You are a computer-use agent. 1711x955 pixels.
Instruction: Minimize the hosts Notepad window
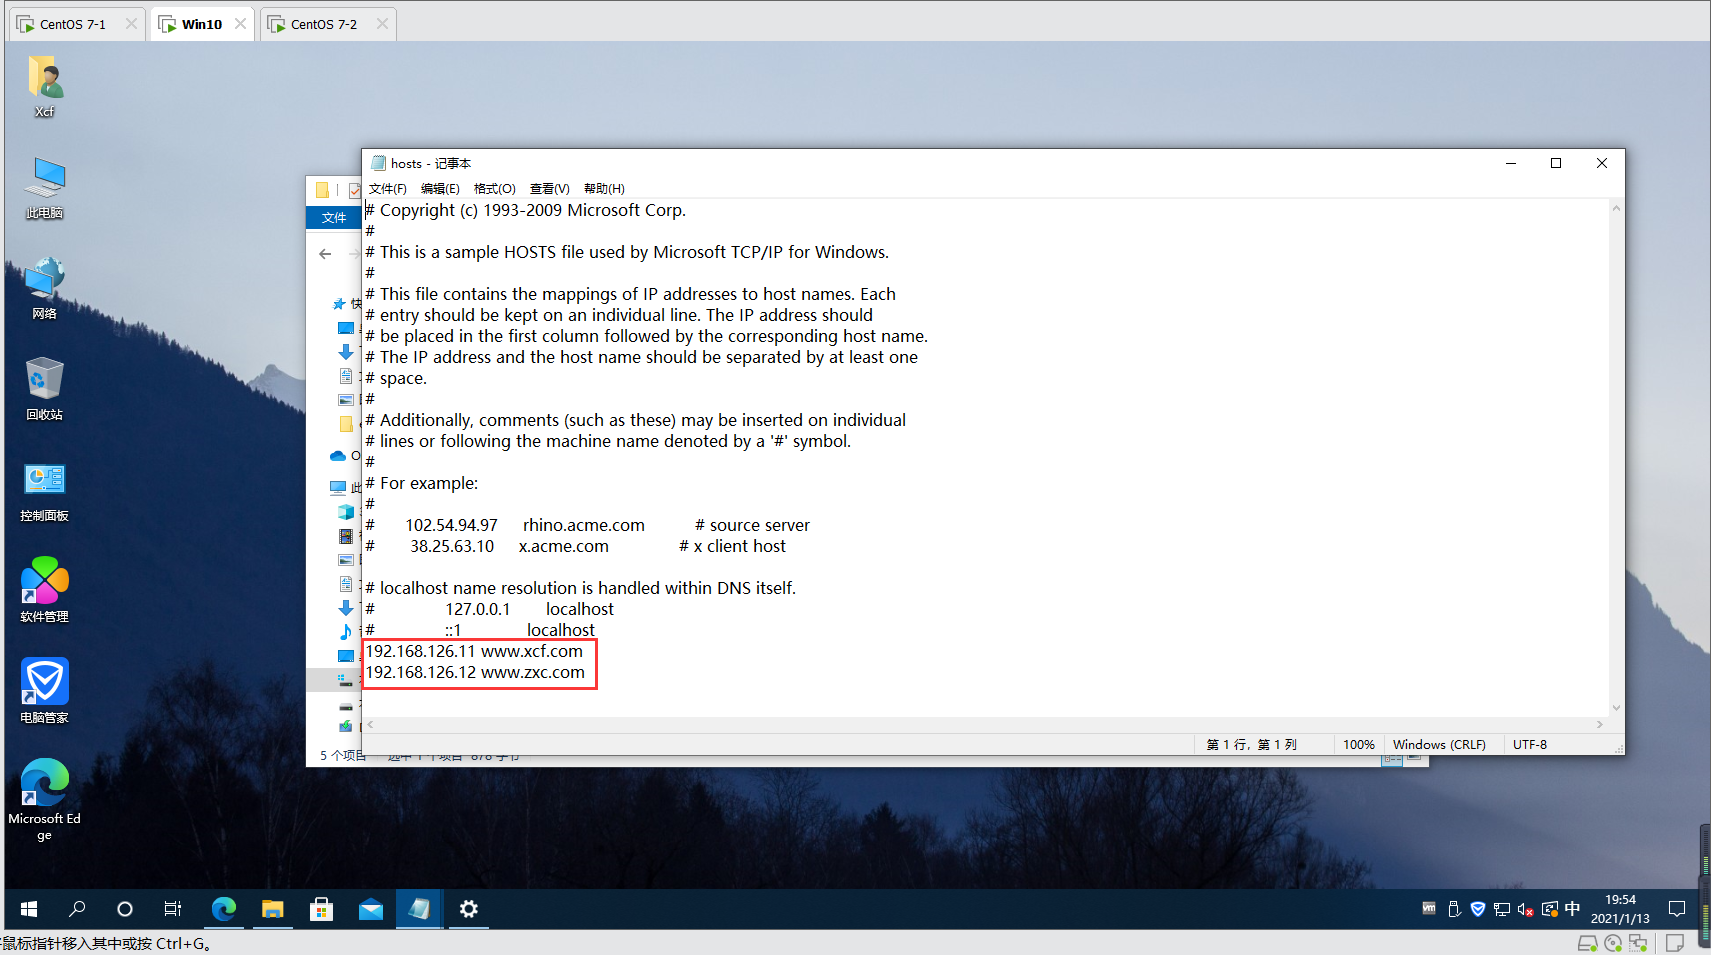[x=1511, y=163]
